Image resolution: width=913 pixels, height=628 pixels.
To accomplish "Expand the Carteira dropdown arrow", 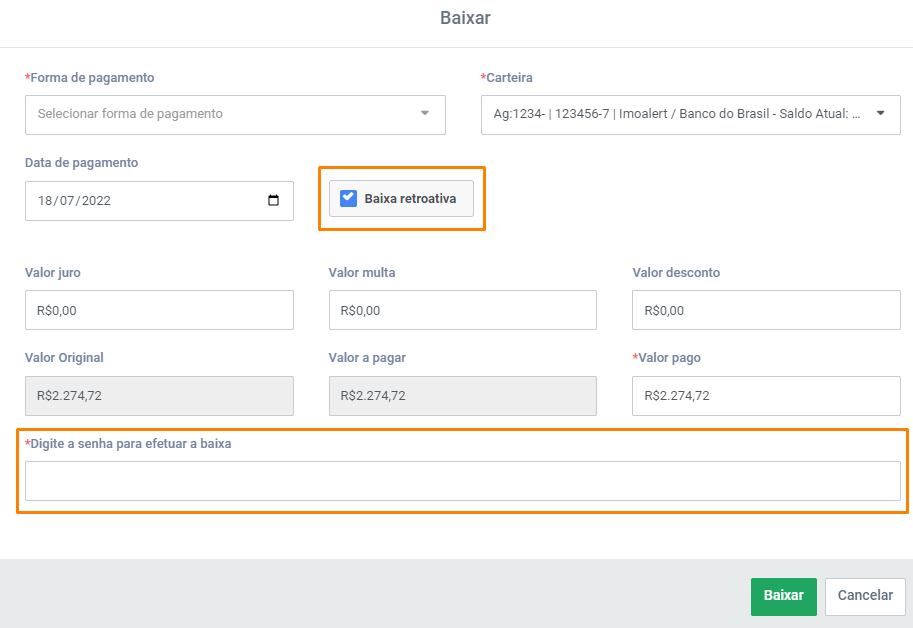I will [x=880, y=113].
